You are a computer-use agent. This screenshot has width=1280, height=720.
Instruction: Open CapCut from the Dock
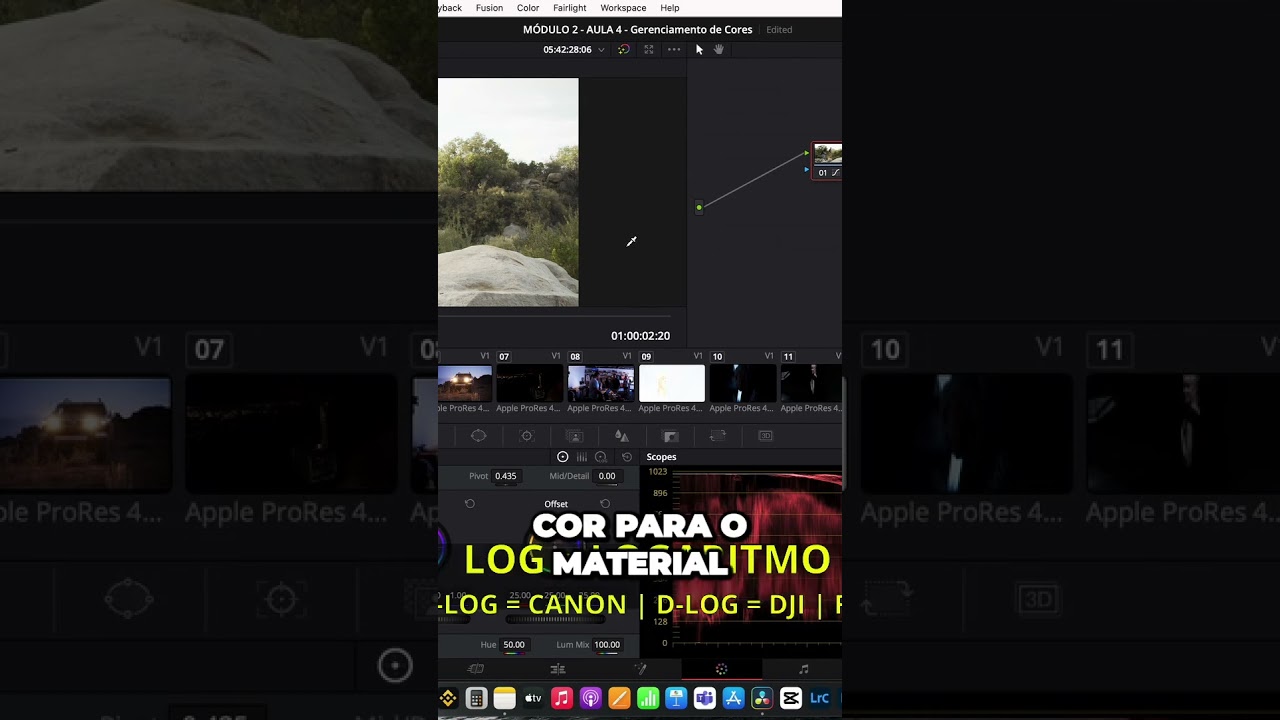coord(790,698)
